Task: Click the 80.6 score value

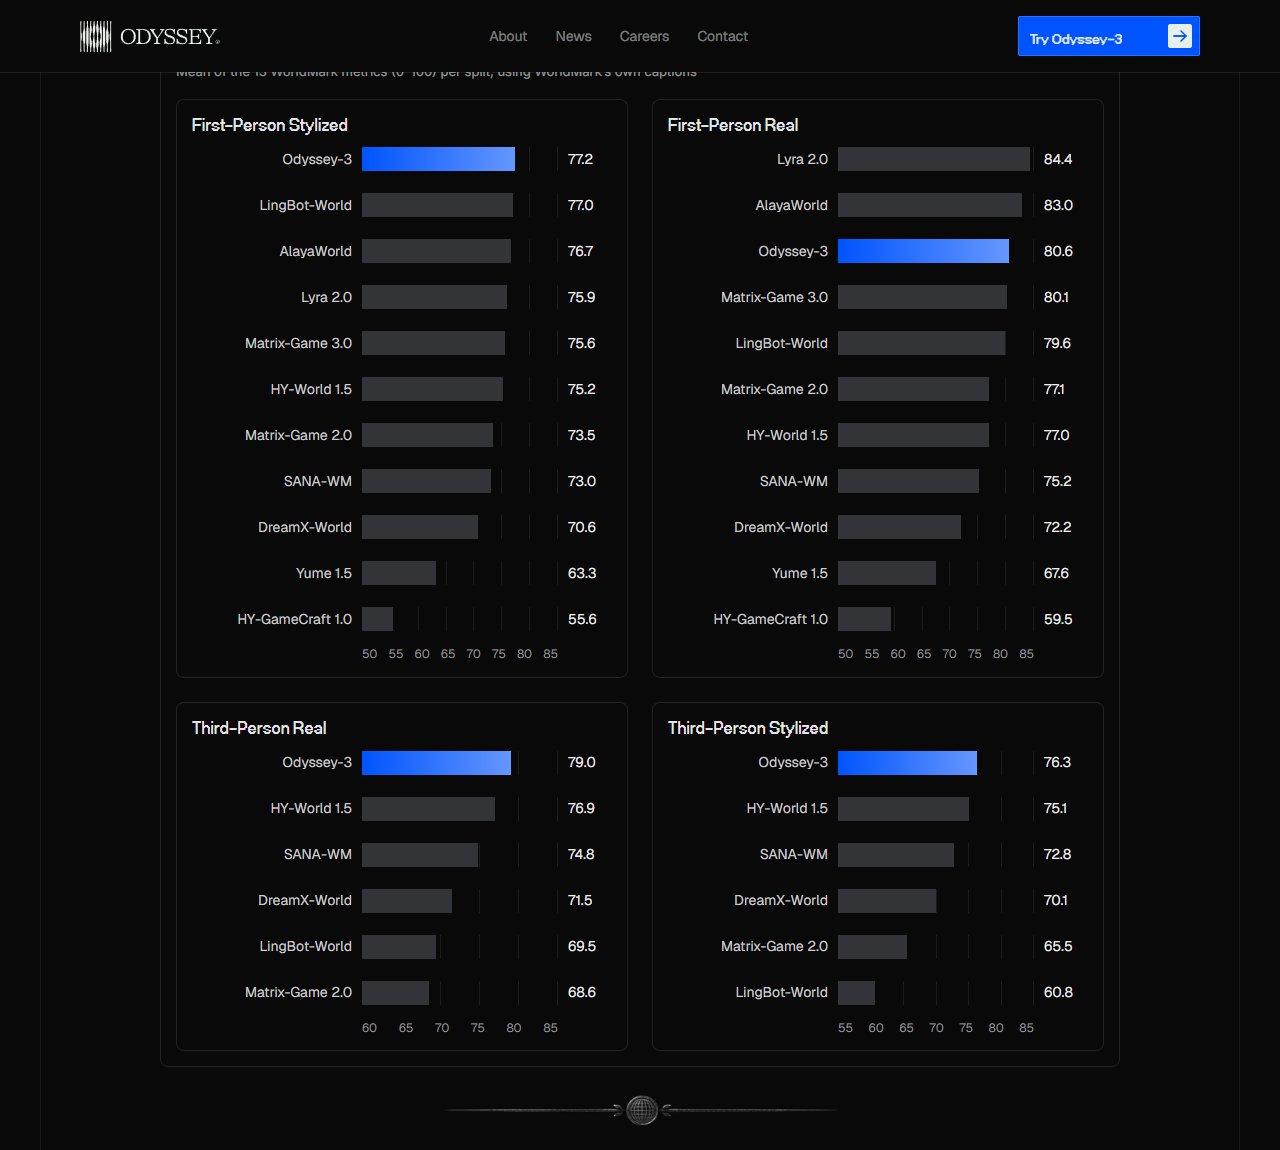Action: pyautogui.click(x=1058, y=251)
